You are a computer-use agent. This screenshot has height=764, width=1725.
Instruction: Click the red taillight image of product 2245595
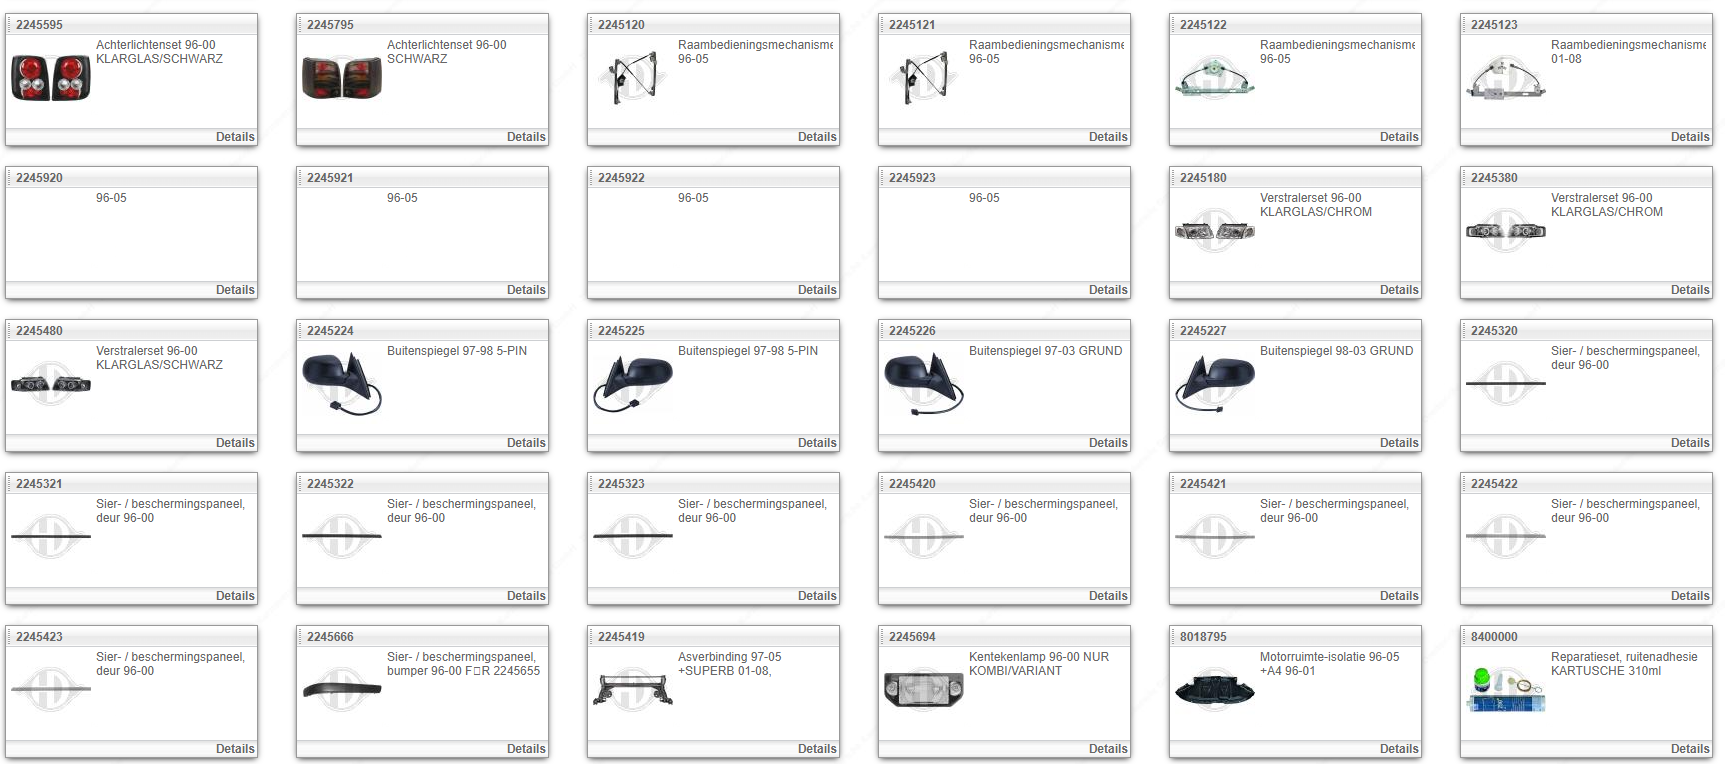pyautogui.click(x=51, y=78)
